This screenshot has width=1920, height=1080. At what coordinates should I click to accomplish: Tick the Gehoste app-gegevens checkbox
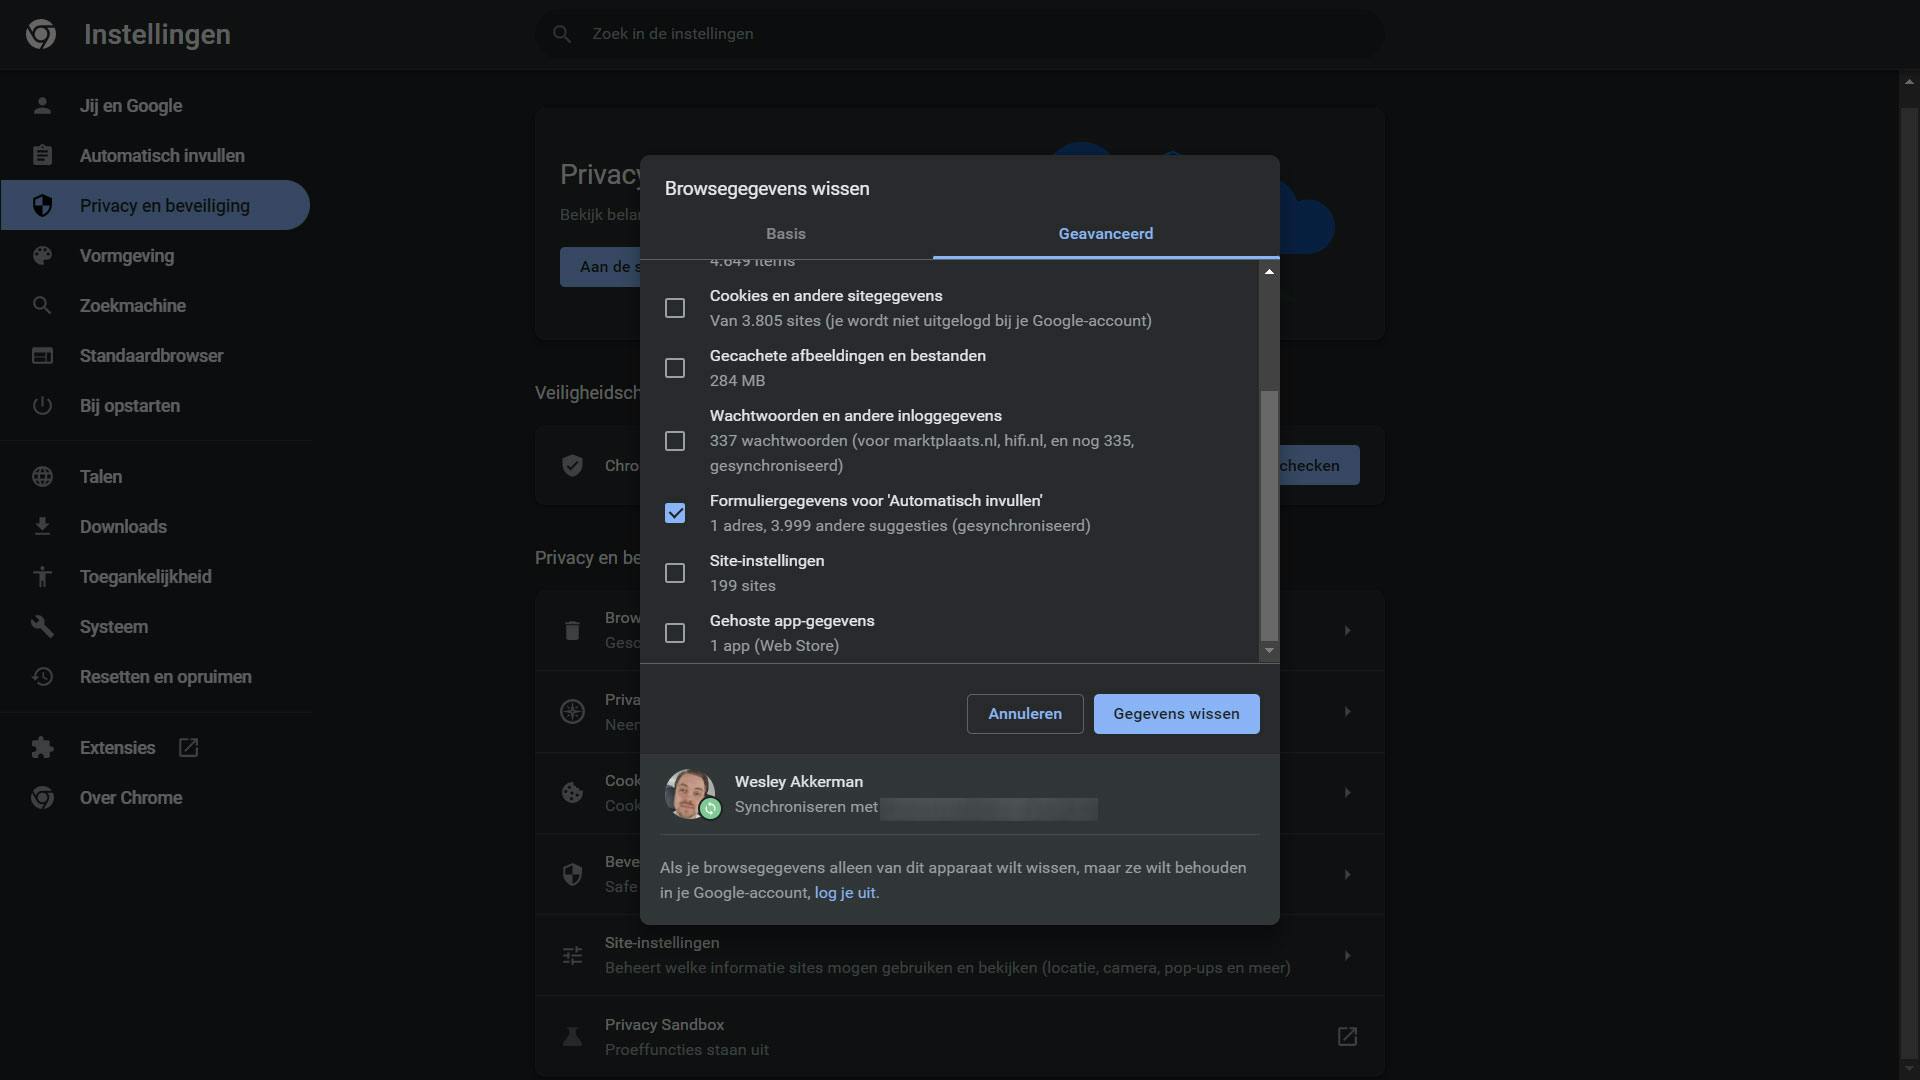point(675,633)
